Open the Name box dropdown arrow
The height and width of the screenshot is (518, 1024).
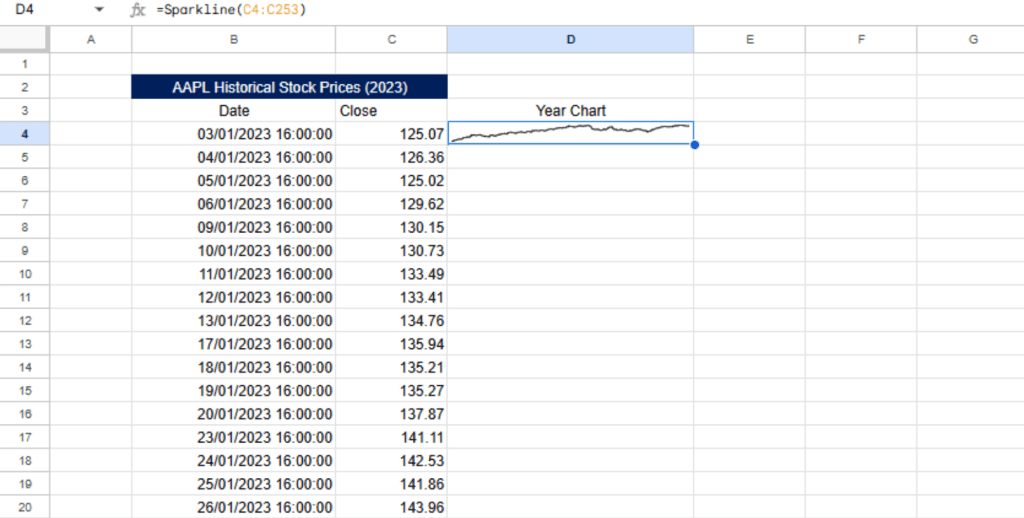(98, 10)
